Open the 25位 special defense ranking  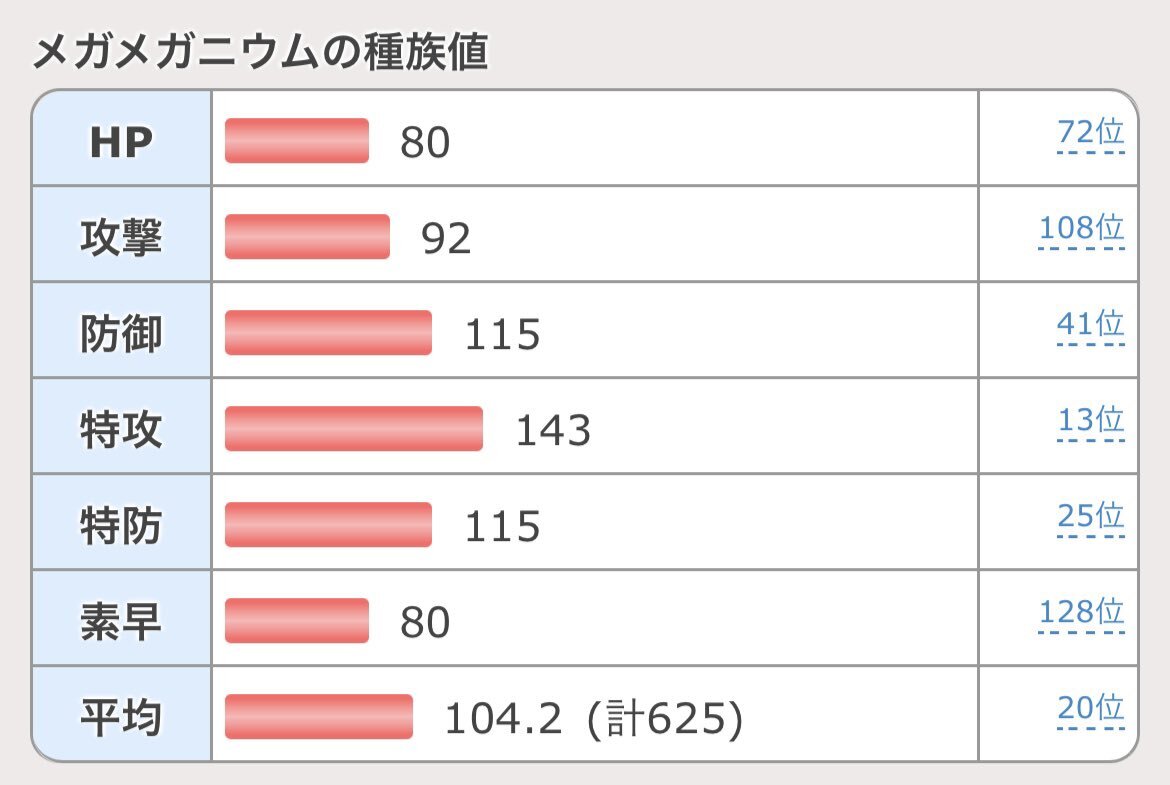click(1090, 517)
